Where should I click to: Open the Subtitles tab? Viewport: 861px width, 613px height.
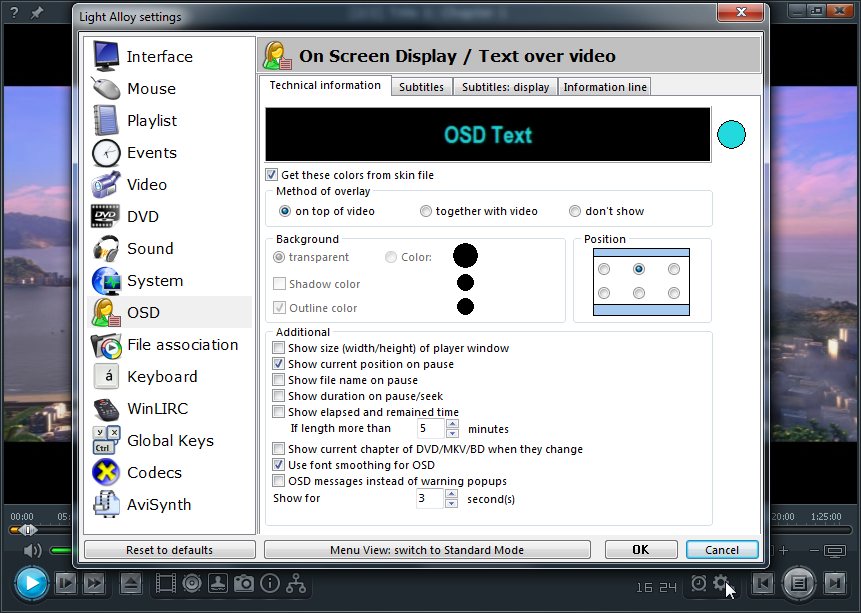(421, 87)
